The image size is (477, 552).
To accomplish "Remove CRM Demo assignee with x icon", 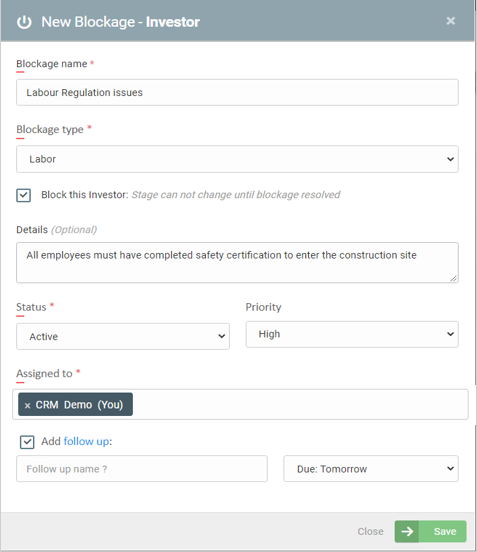I will click(27, 405).
